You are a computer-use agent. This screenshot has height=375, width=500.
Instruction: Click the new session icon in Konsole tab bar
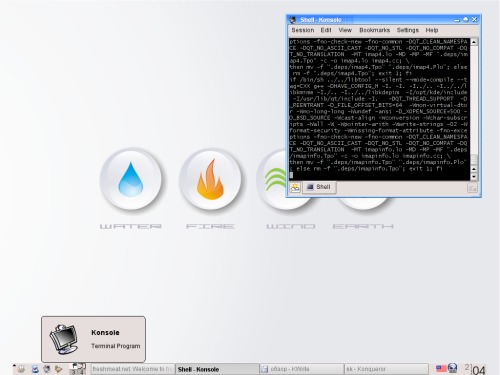295,187
